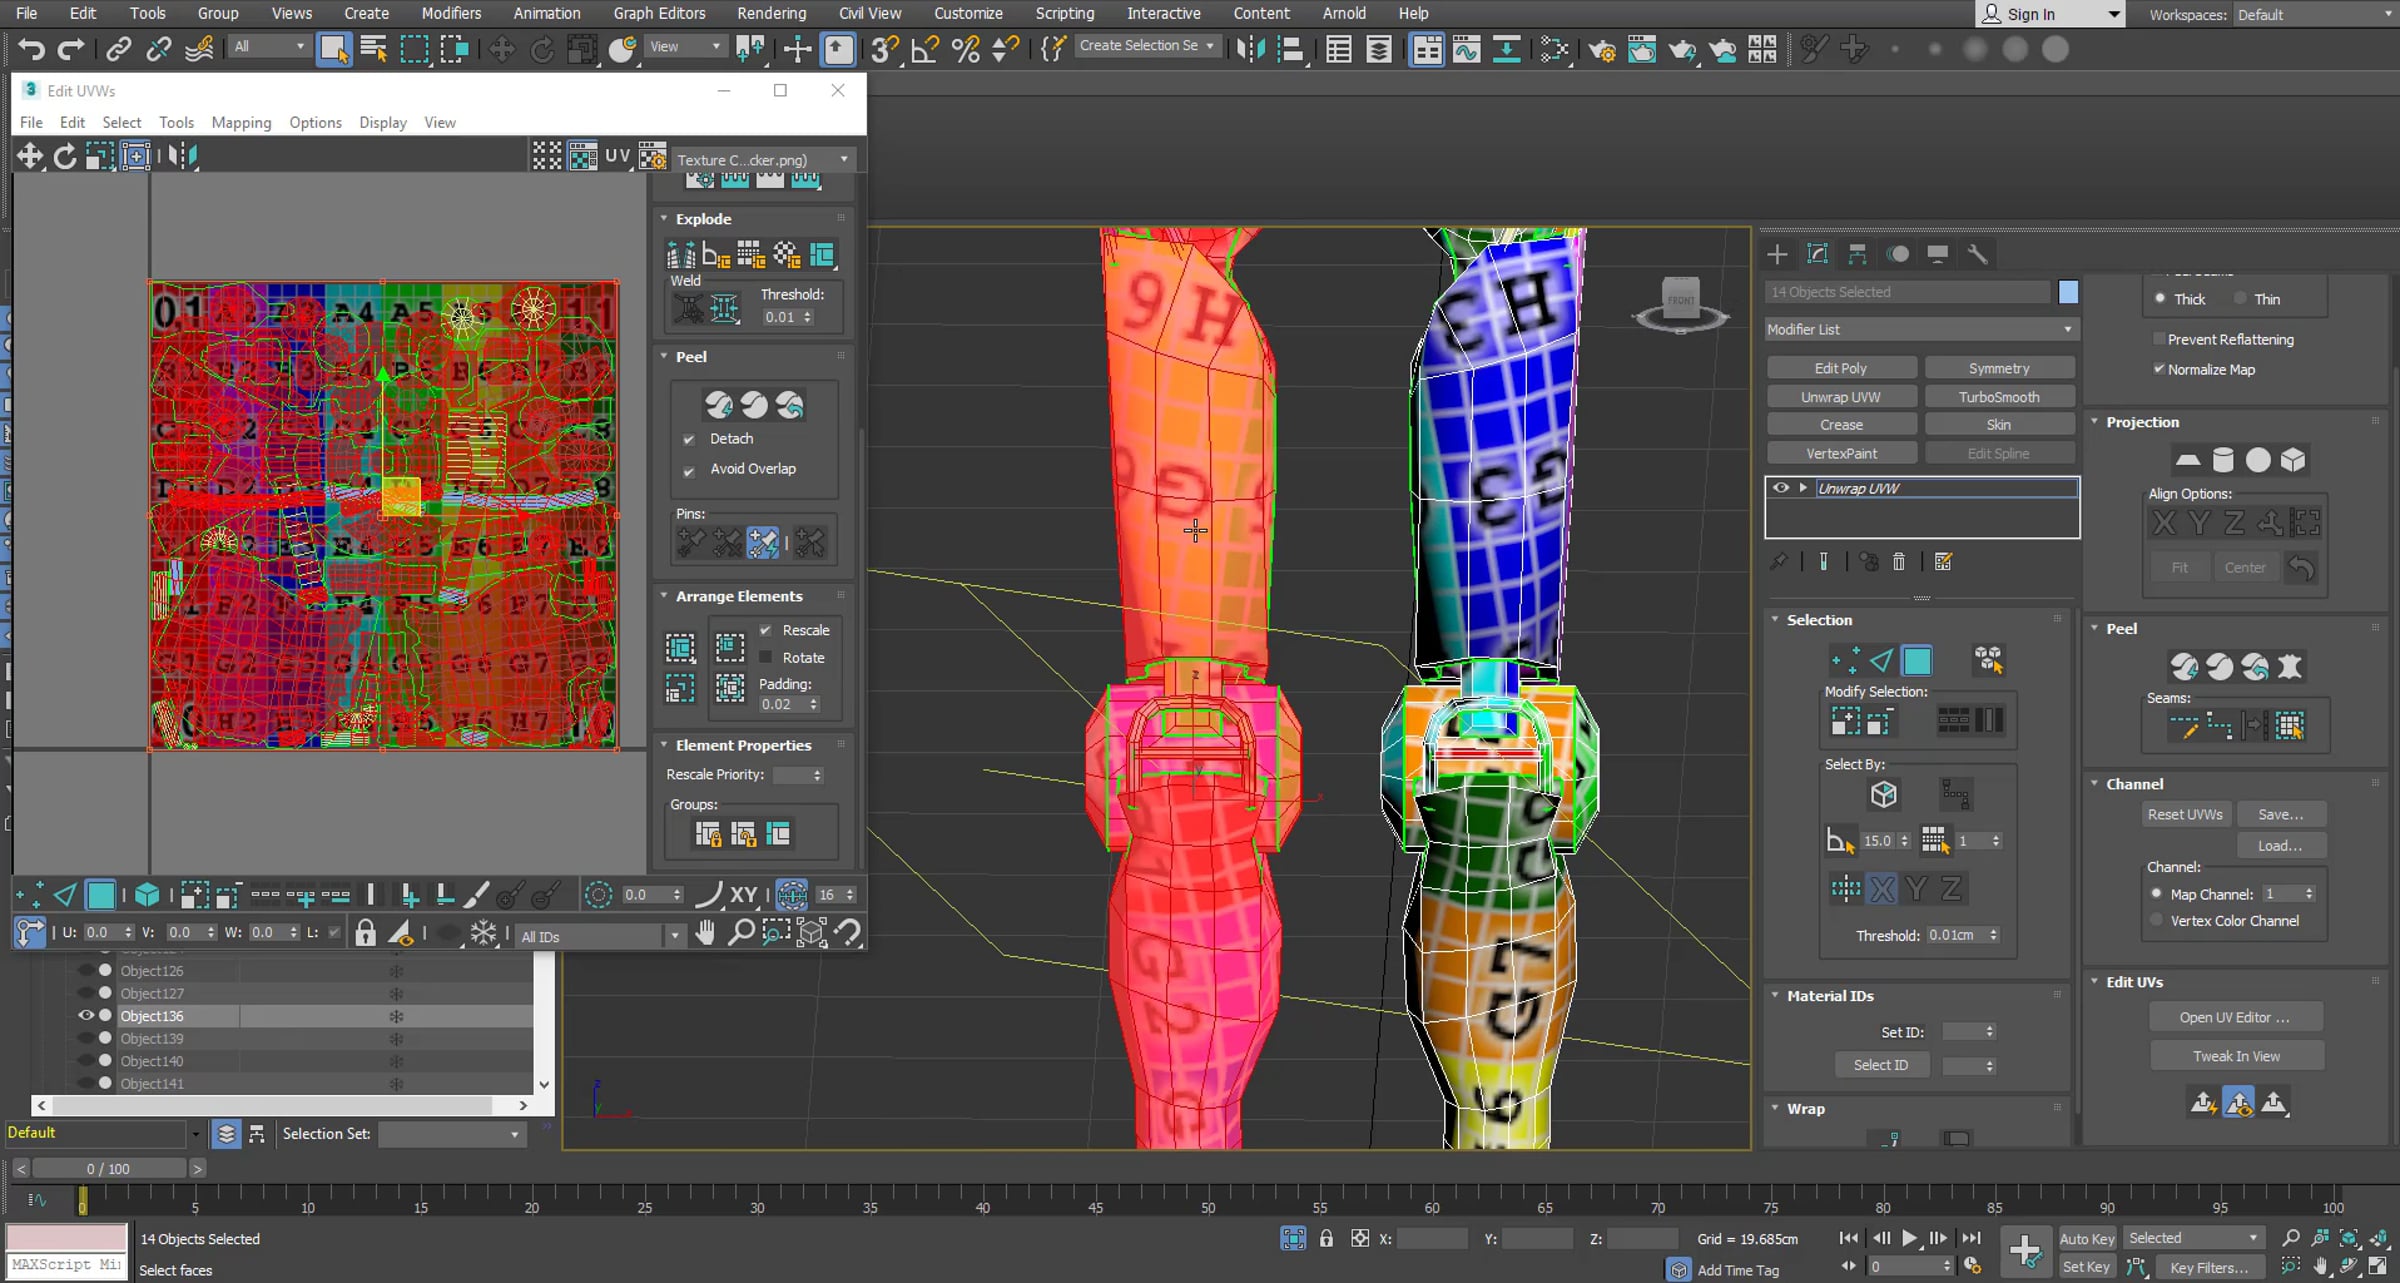Click the Angle Snap toggle icon
Screen dimensions: 2400x1283
[924, 49]
